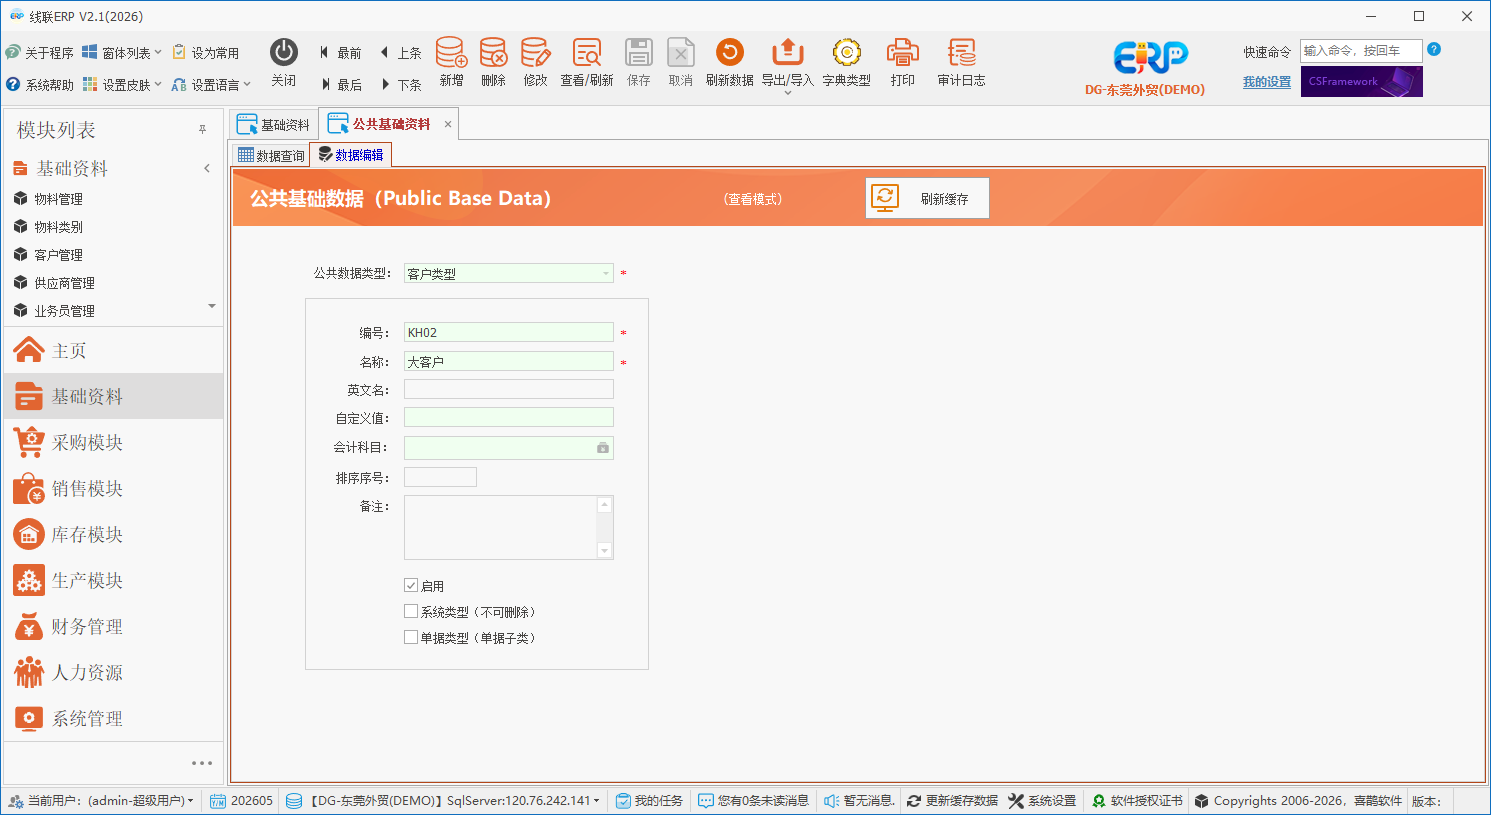Click the 删除 (delete) toolbar icon
The width and height of the screenshot is (1491, 815).
pos(493,62)
